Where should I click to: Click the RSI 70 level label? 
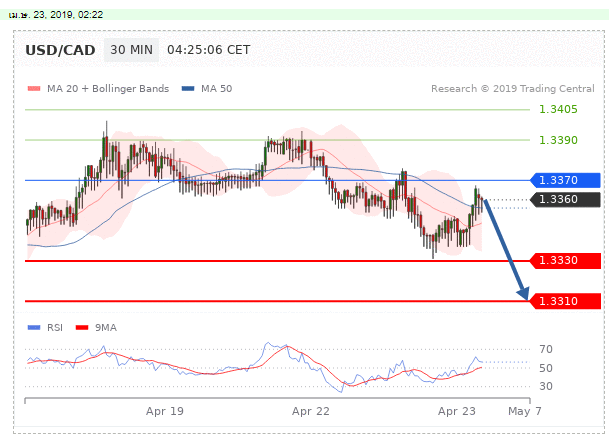[x=546, y=349]
